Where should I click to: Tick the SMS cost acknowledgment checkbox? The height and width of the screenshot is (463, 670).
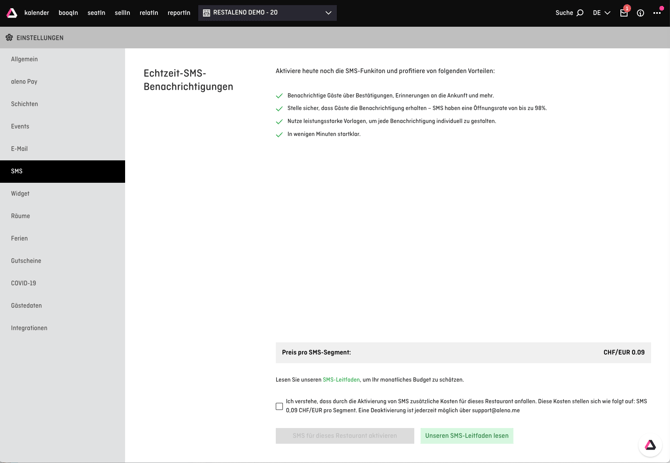(279, 406)
